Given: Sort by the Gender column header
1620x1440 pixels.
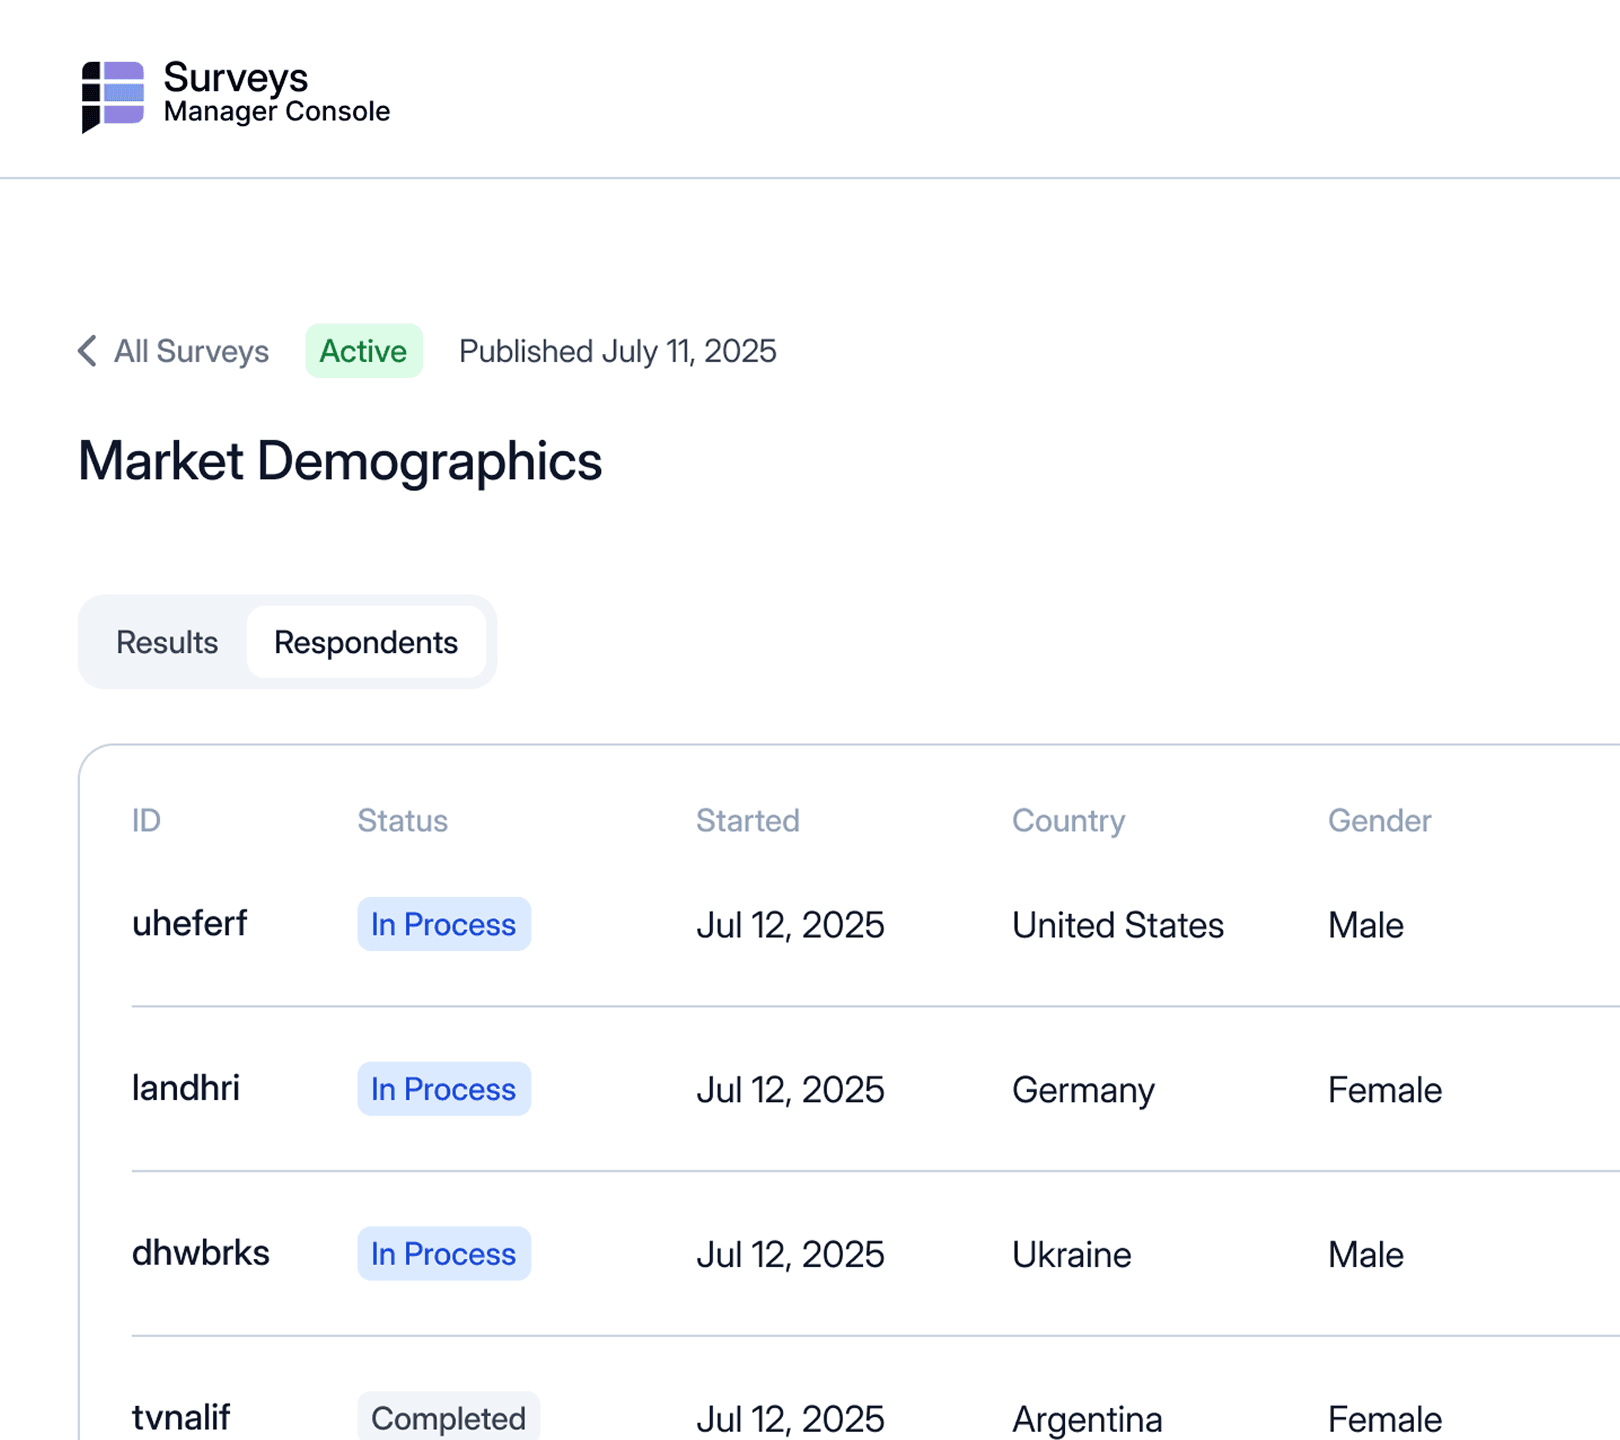Looking at the screenshot, I should [x=1379, y=820].
